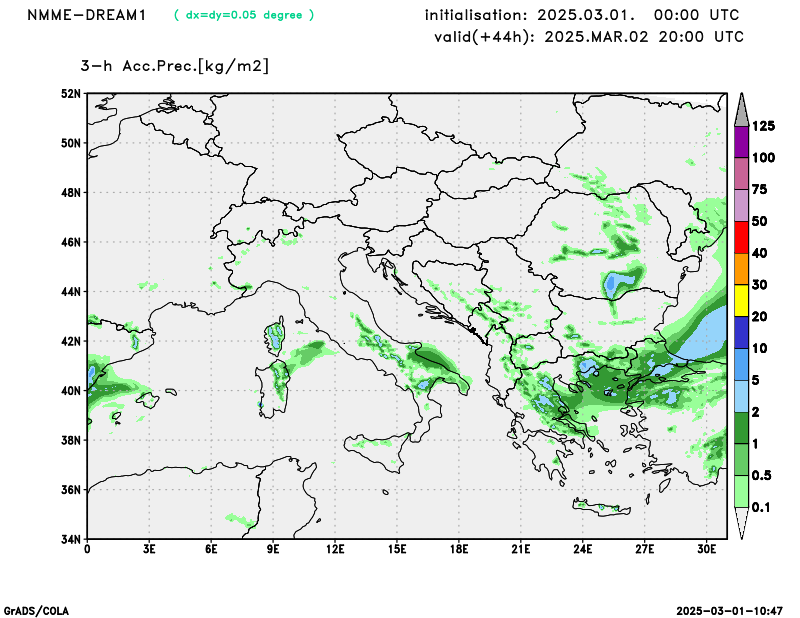This screenshot has width=800, height=618.
Task: Click the 30E longitude label
Action: pyautogui.click(x=707, y=550)
